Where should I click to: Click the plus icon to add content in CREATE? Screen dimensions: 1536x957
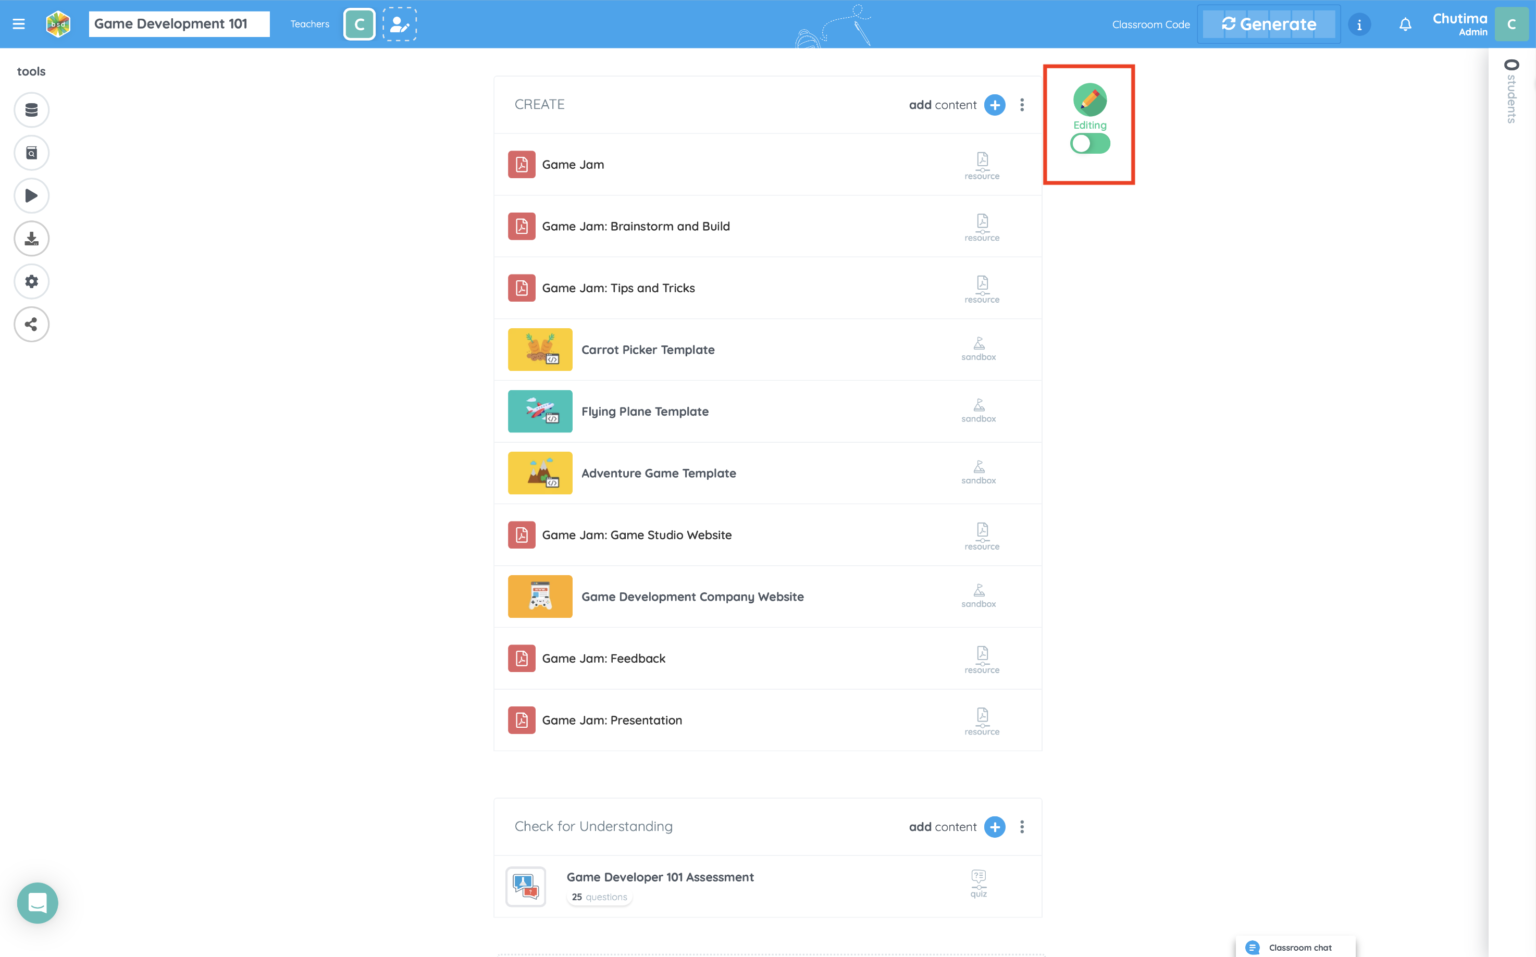995,105
